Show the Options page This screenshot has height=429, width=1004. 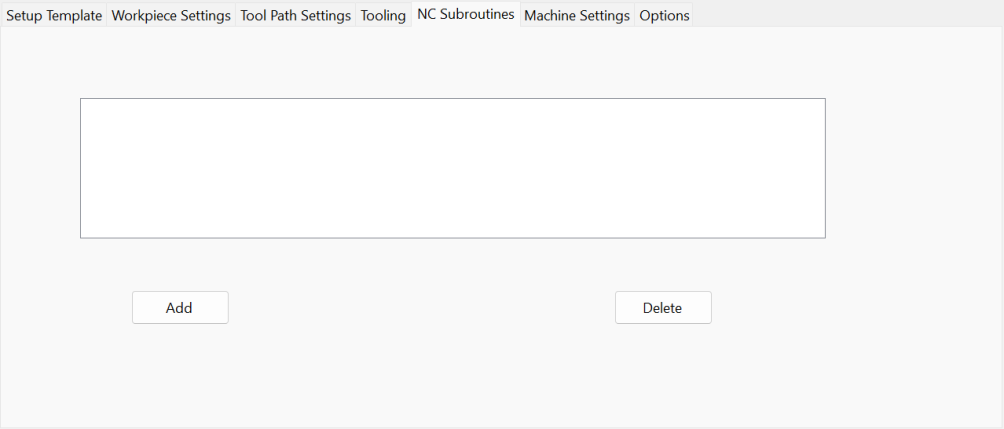[664, 15]
